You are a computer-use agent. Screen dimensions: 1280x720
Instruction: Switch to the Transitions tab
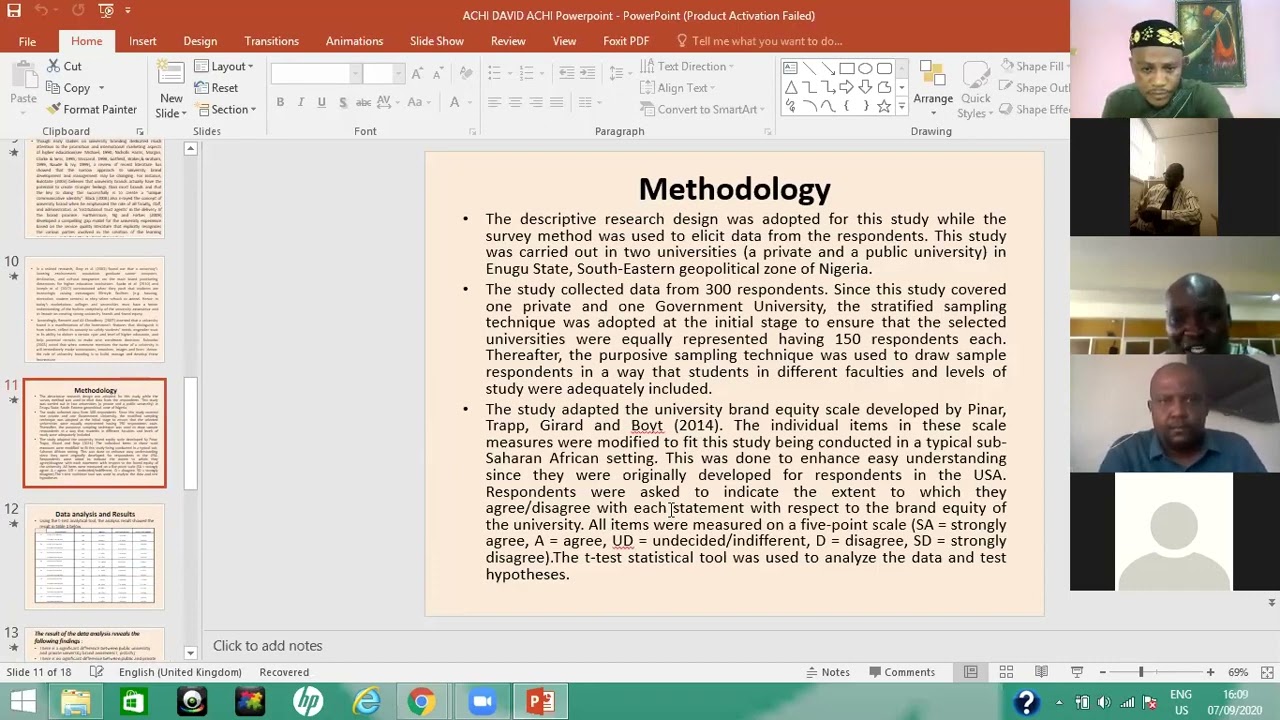[x=271, y=41]
